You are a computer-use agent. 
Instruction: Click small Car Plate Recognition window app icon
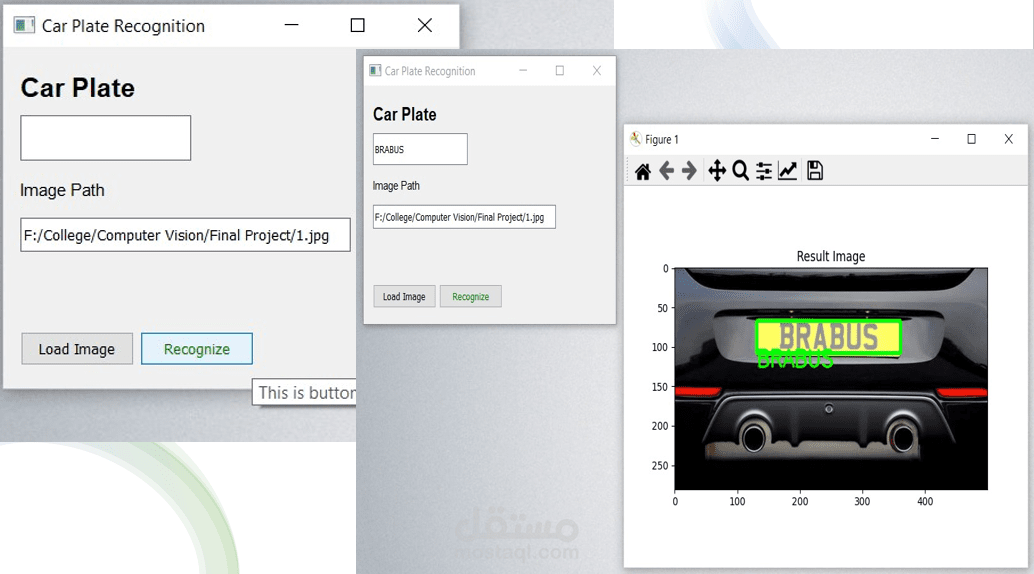(x=375, y=71)
